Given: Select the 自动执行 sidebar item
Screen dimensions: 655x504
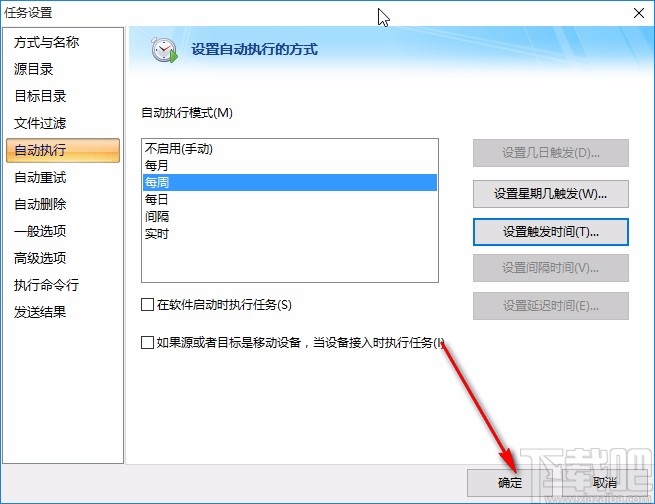Looking at the screenshot, I should coord(63,150).
